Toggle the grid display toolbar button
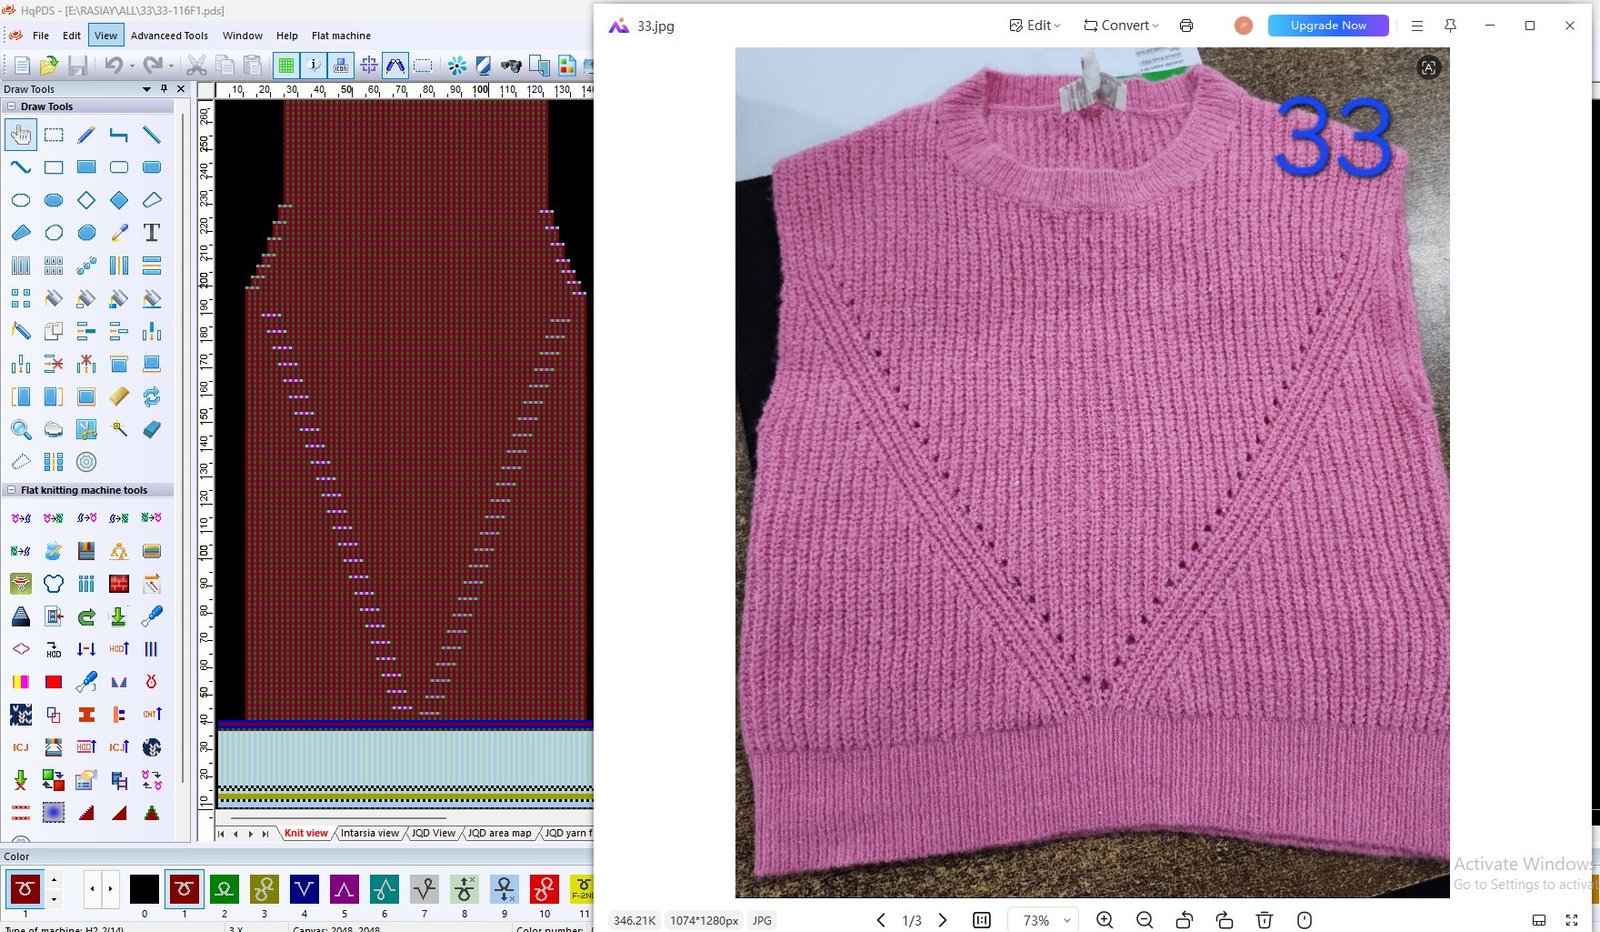 point(286,66)
